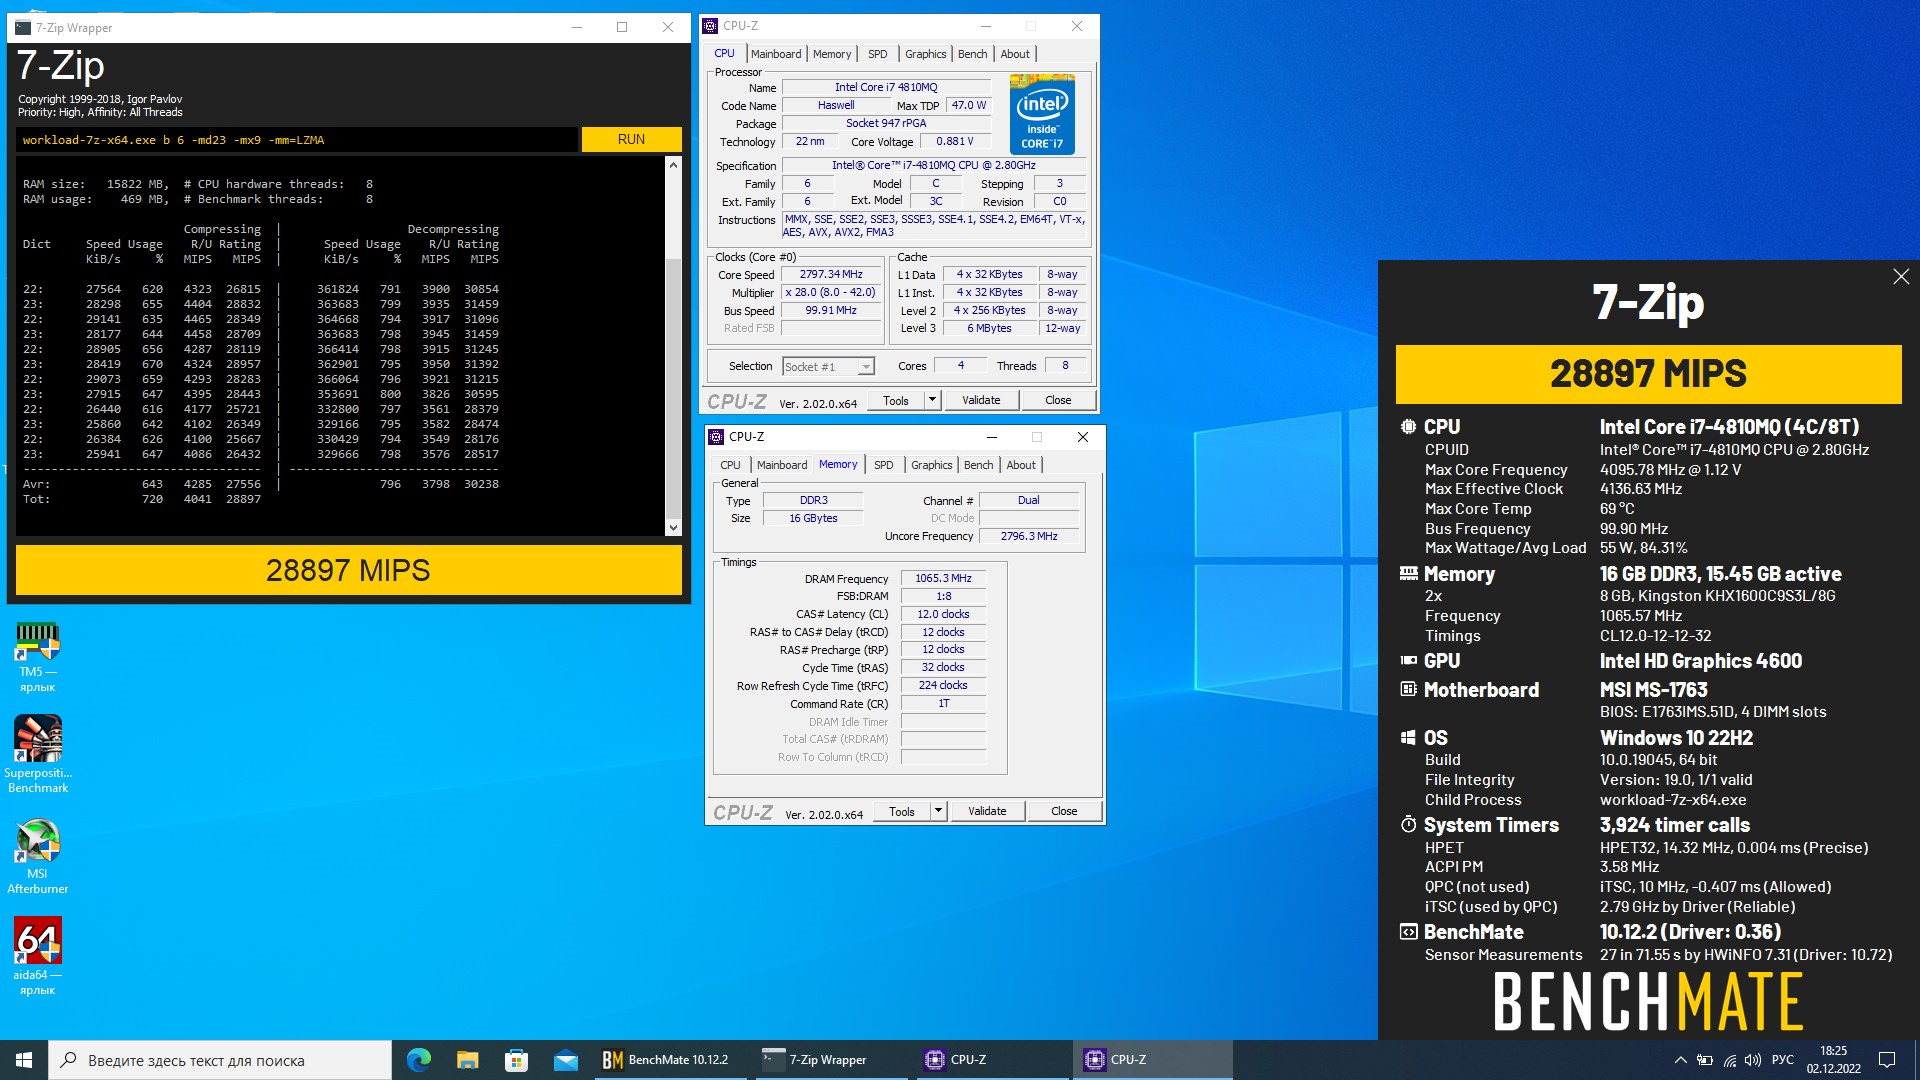Screen dimensions: 1920x1080
Task: Click Multiplier value x 28.0
Action: coord(831,292)
